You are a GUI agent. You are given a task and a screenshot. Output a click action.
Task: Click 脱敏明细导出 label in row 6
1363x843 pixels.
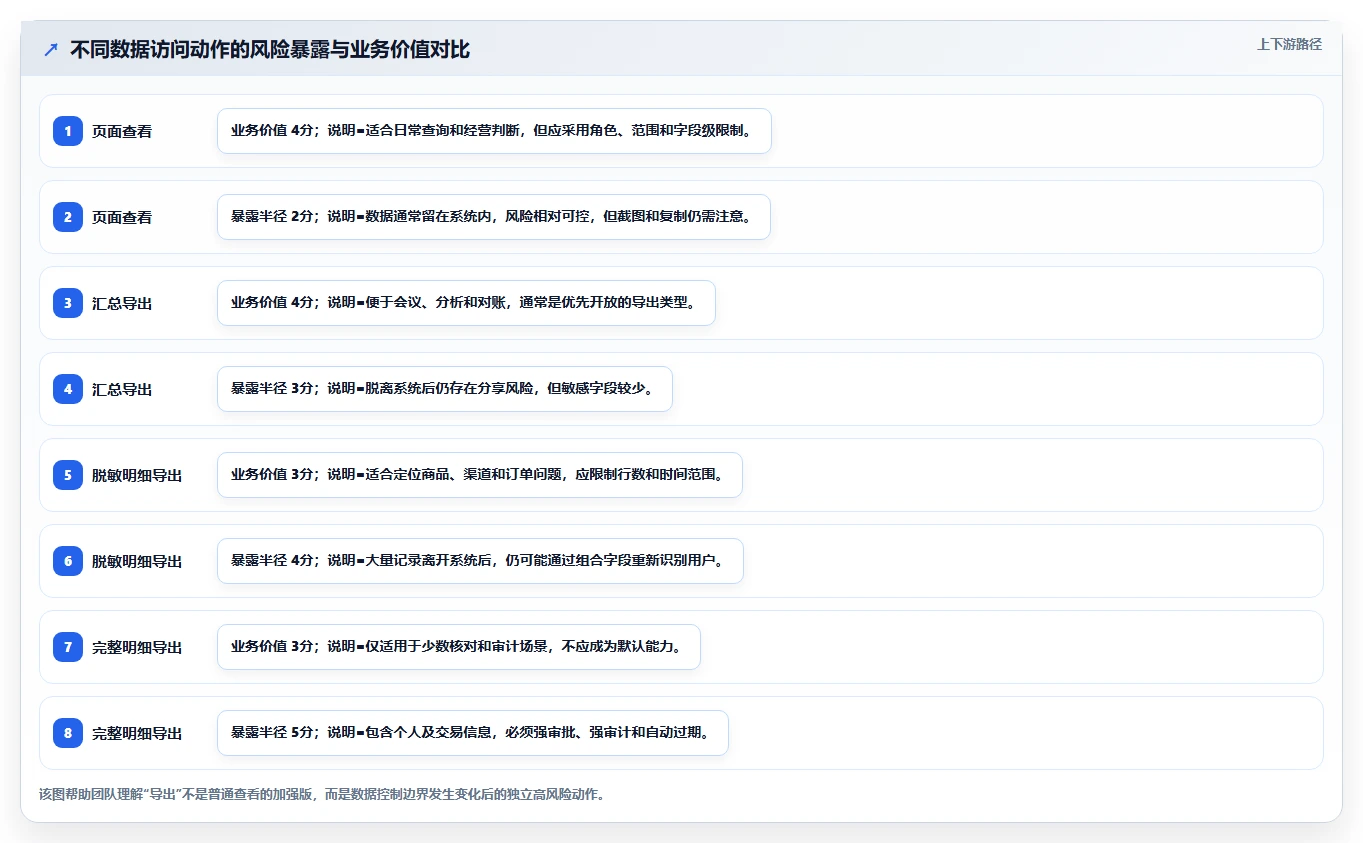click(x=137, y=561)
